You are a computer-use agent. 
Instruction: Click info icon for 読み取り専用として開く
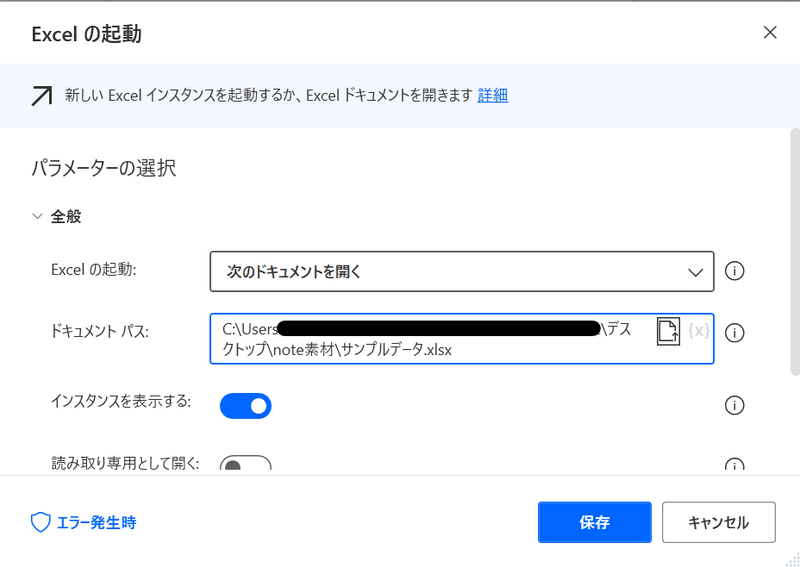pos(734,465)
